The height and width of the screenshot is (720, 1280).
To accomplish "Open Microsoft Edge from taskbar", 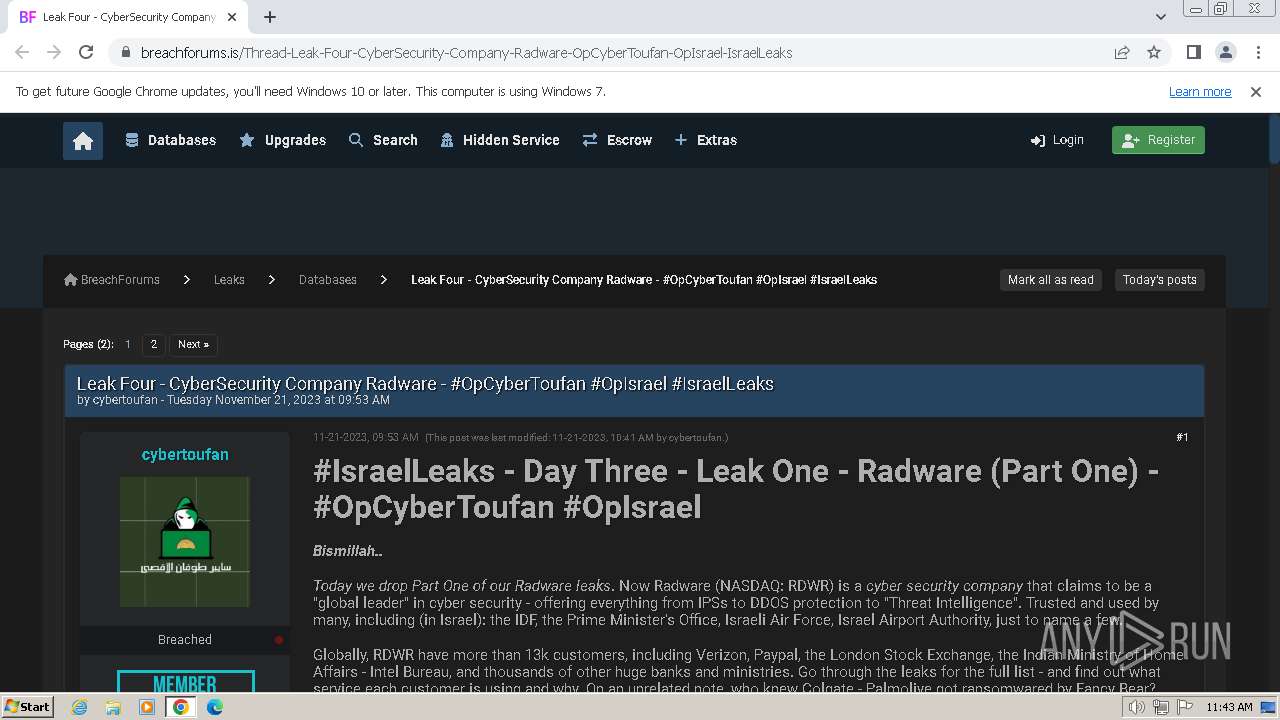I will click(x=215, y=707).
